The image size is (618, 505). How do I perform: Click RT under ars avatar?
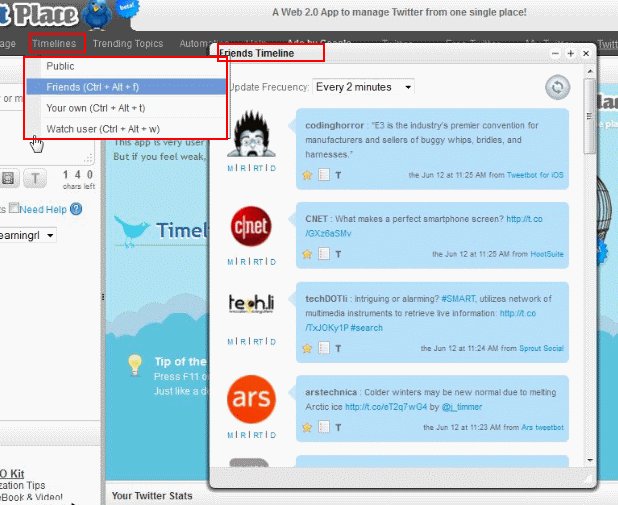(258, 435)
